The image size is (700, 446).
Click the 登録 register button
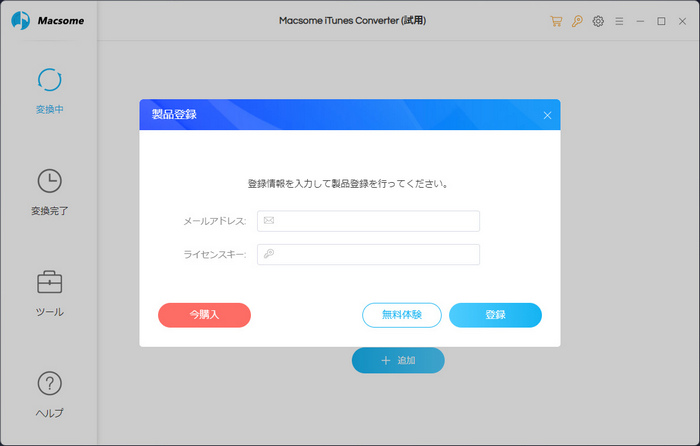pos(496,315)
